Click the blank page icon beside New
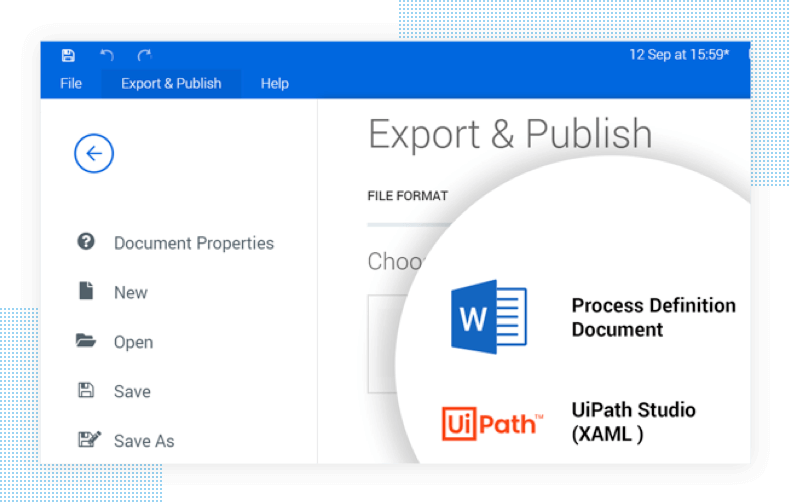The height and width of the screenshot is (502, 789). point(86,291)
